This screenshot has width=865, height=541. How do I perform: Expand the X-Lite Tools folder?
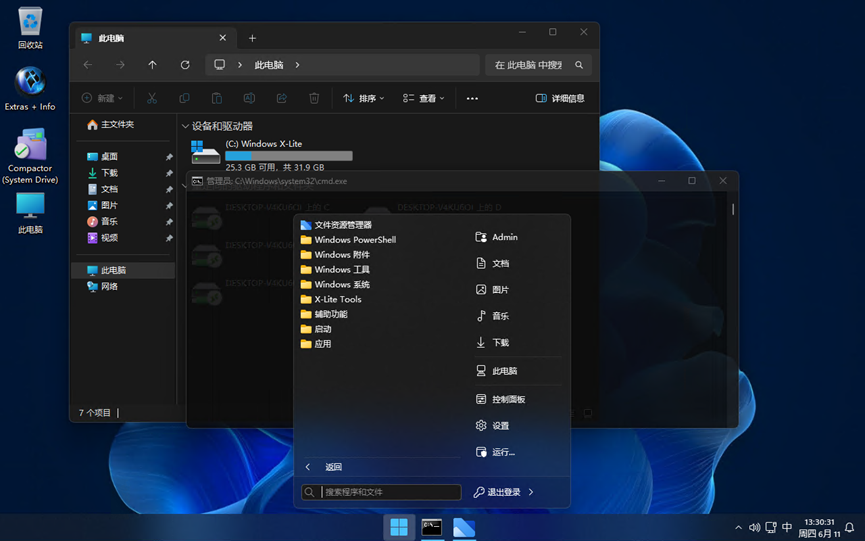tap(331, 299)
